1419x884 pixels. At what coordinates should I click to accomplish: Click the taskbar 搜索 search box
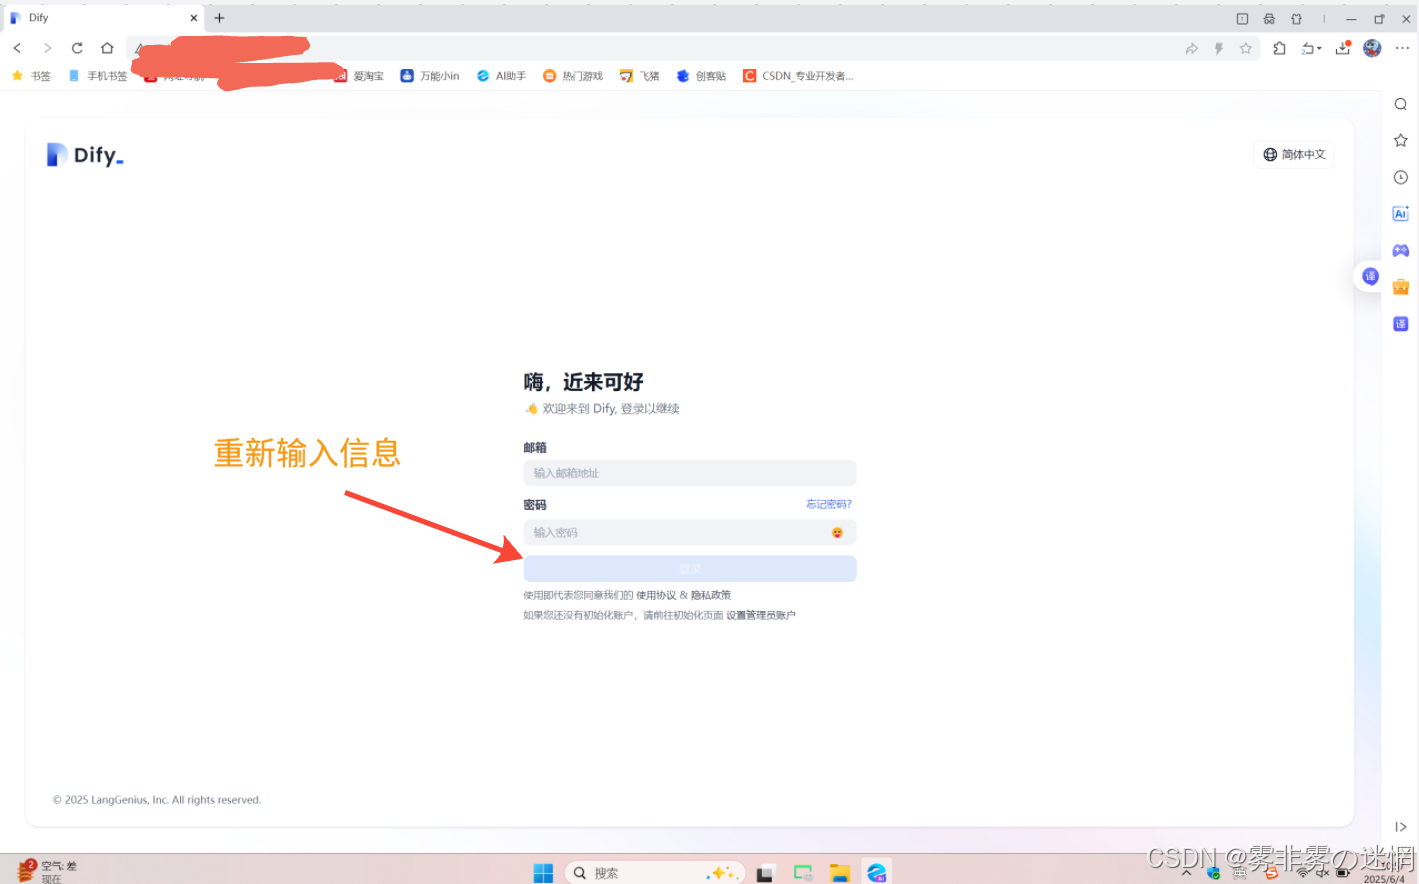click(655, 873)
